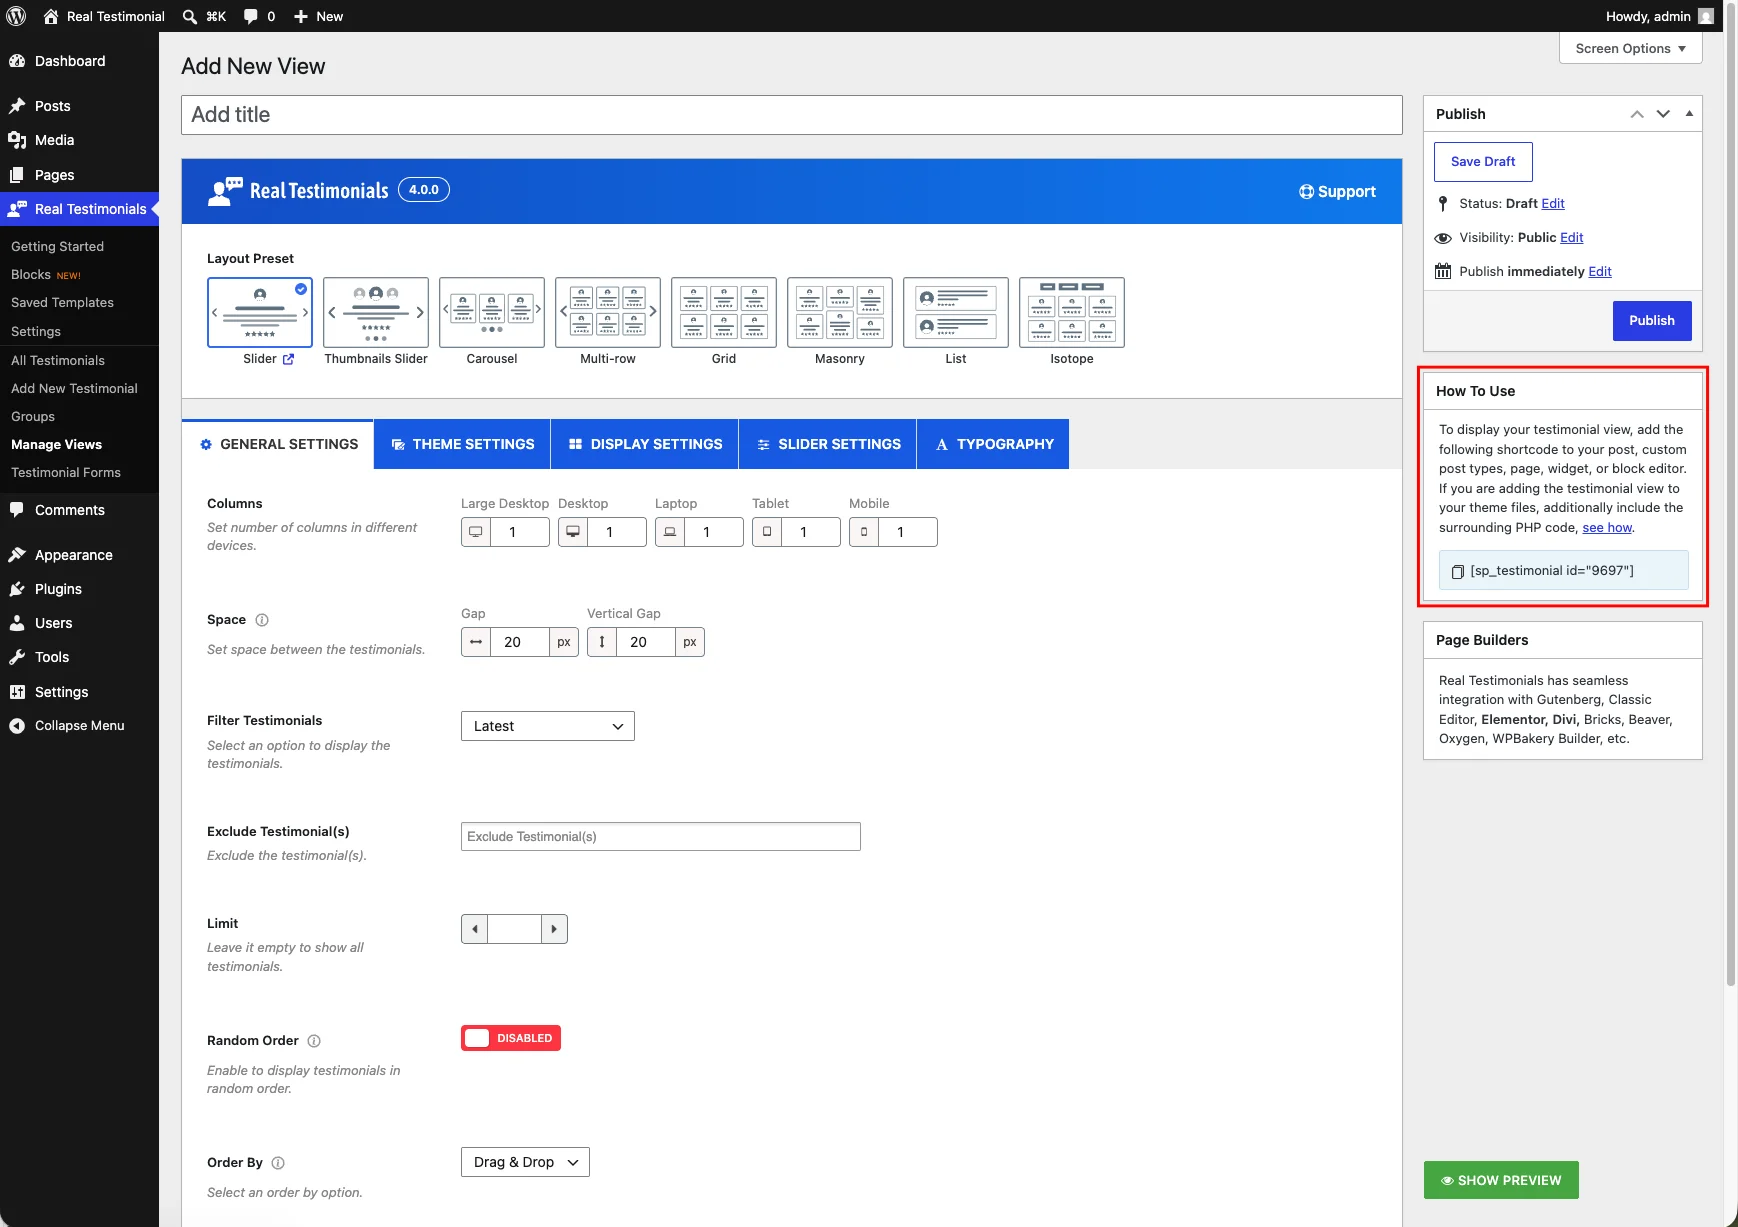Copy the sp_testimonial shortcode via copy icon
This screenshot has height=1227, width=1738.
click(x=1458, y=571)
